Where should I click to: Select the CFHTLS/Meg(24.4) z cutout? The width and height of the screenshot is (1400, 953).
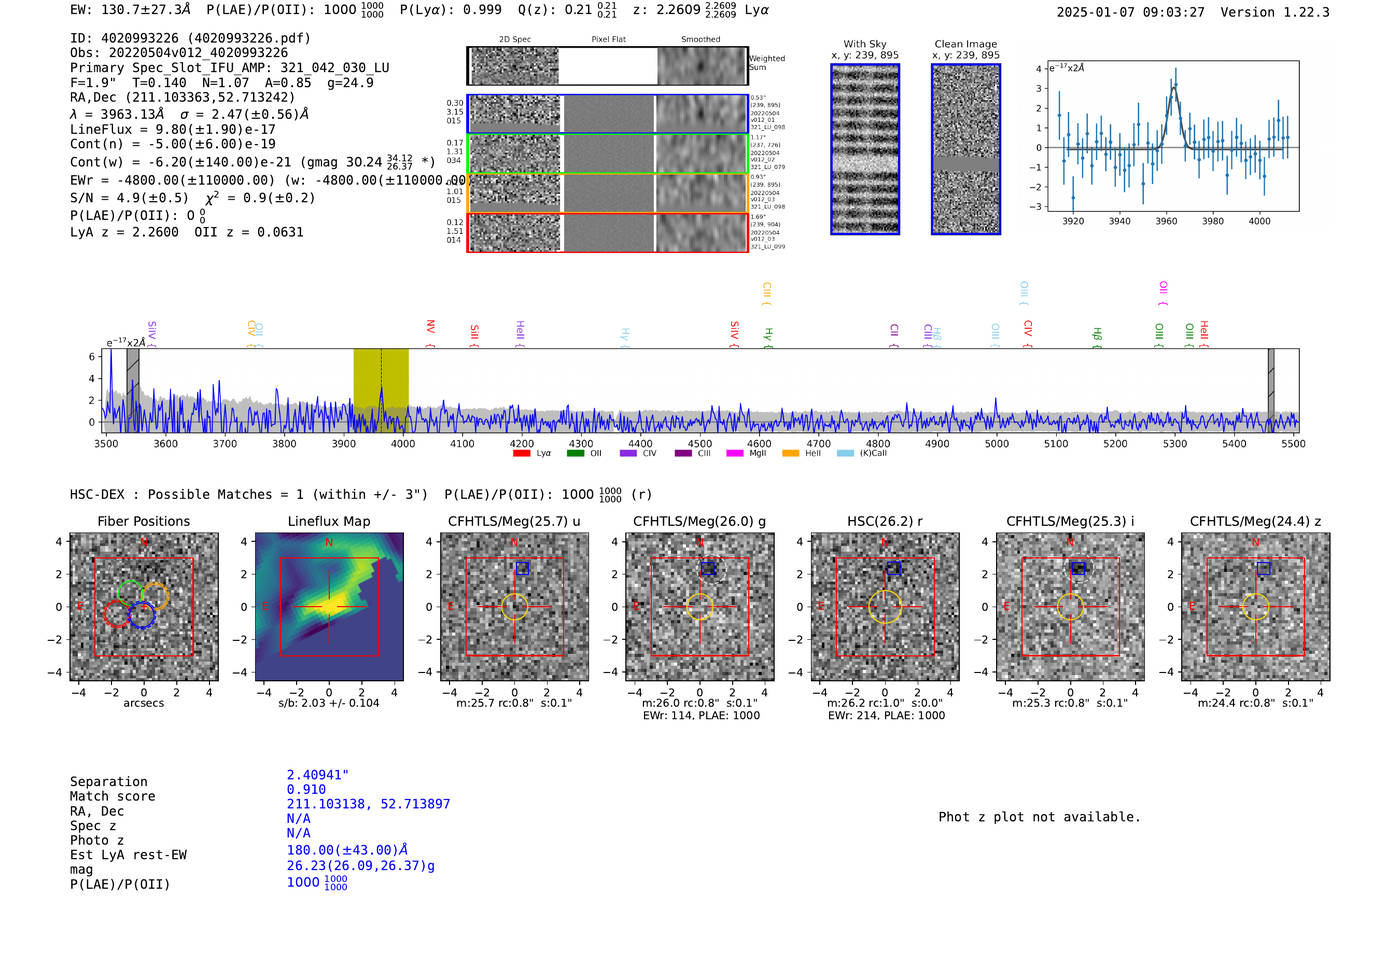[x=1256, y=607]
